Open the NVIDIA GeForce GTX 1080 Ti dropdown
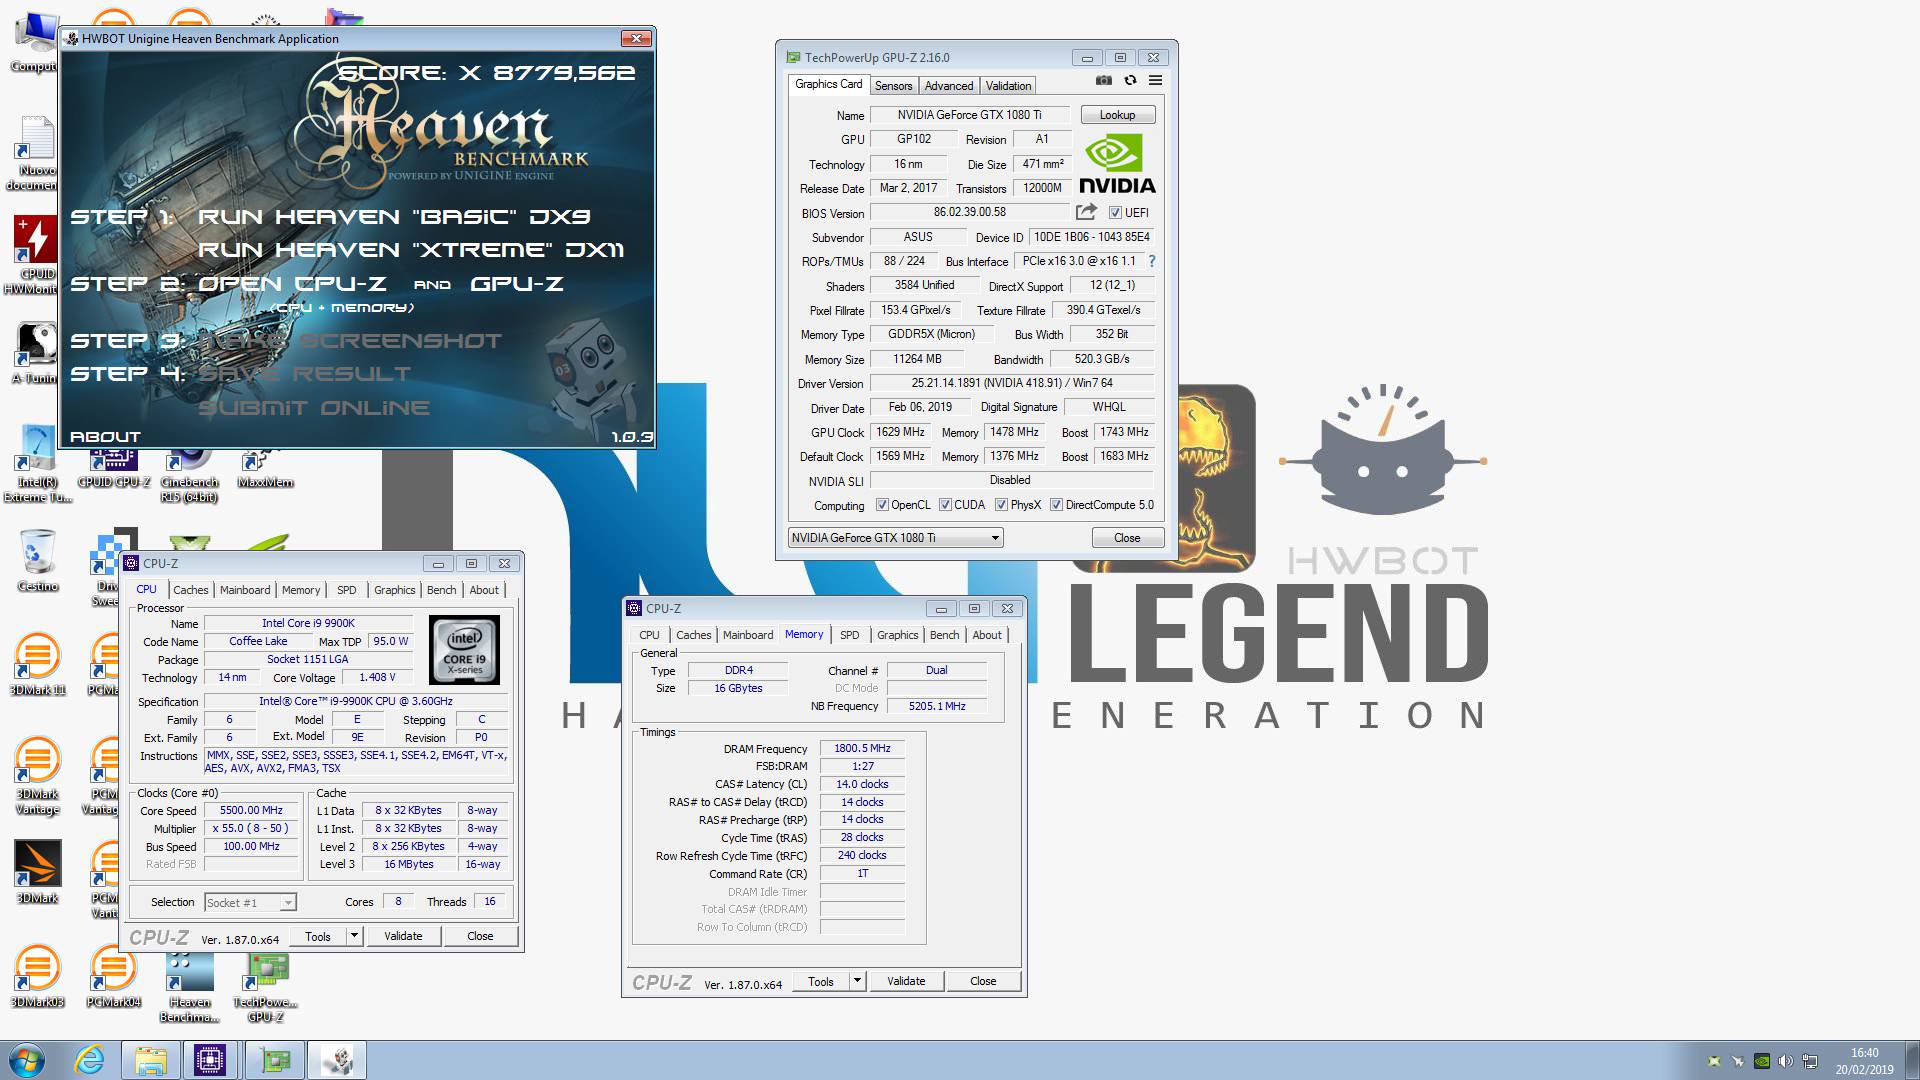The image size is (1920, 1080). pyautogui.click(x=895, y=538)
